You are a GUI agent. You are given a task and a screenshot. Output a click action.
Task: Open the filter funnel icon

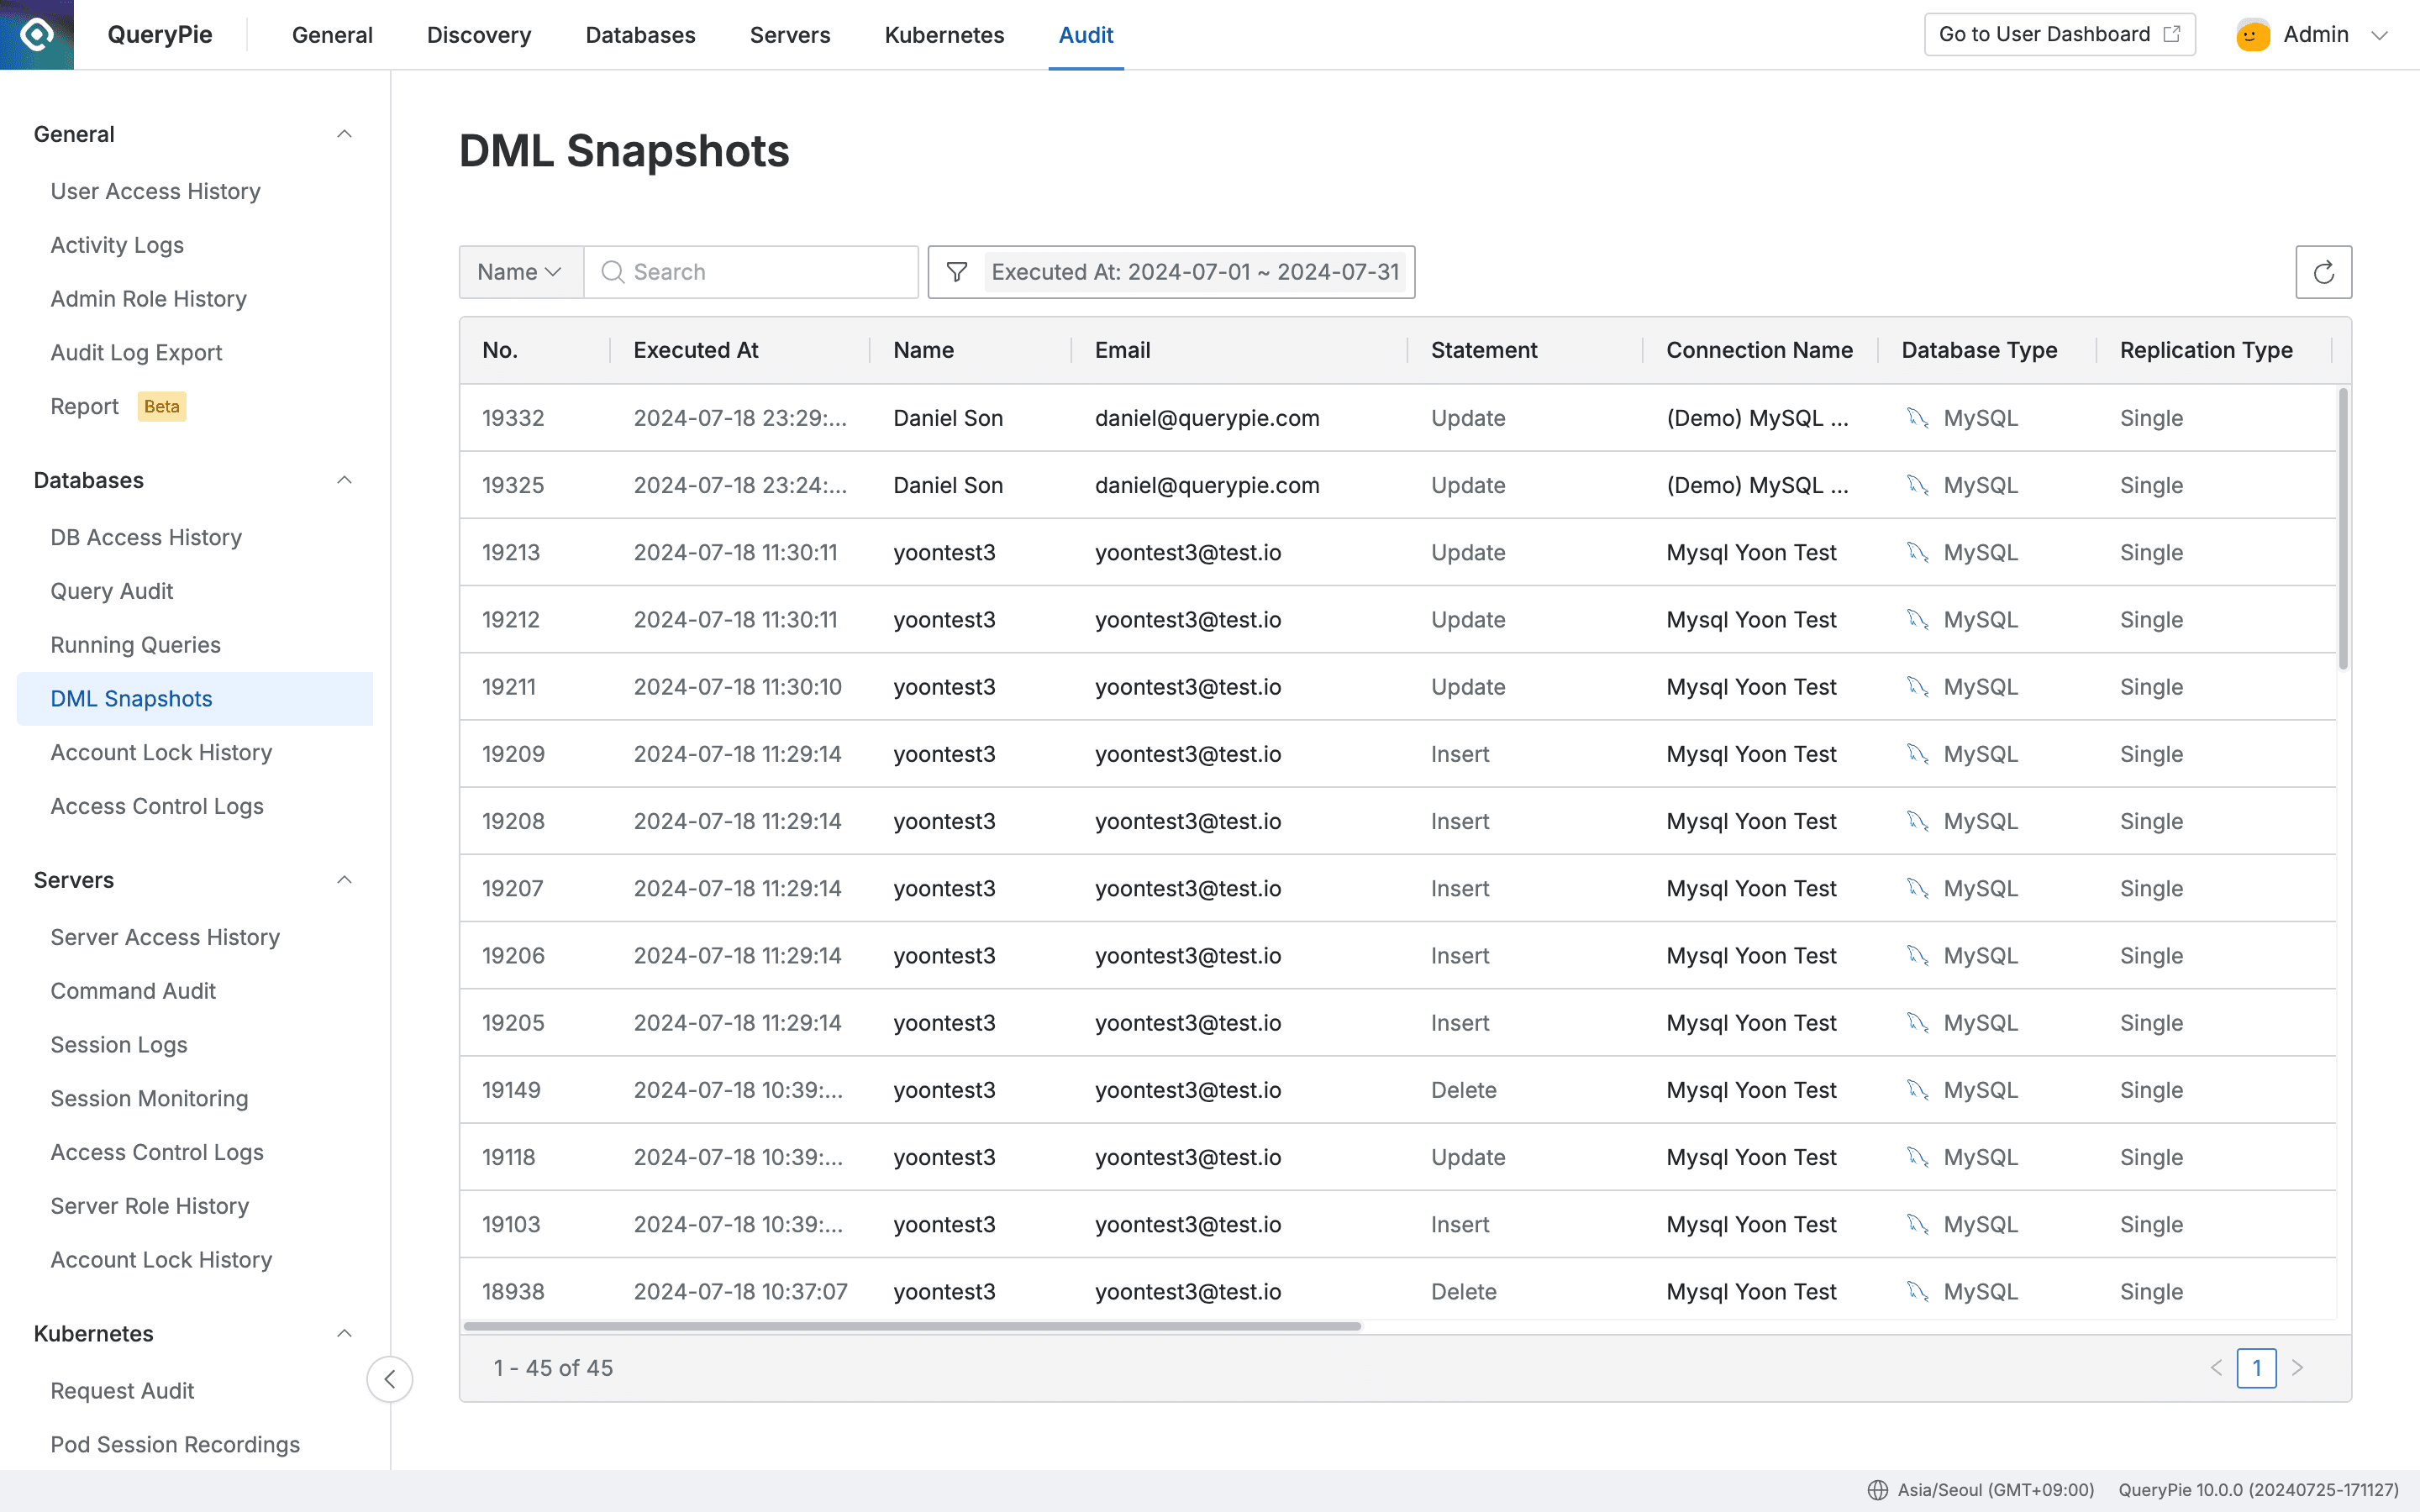click(x=957, y=271)
